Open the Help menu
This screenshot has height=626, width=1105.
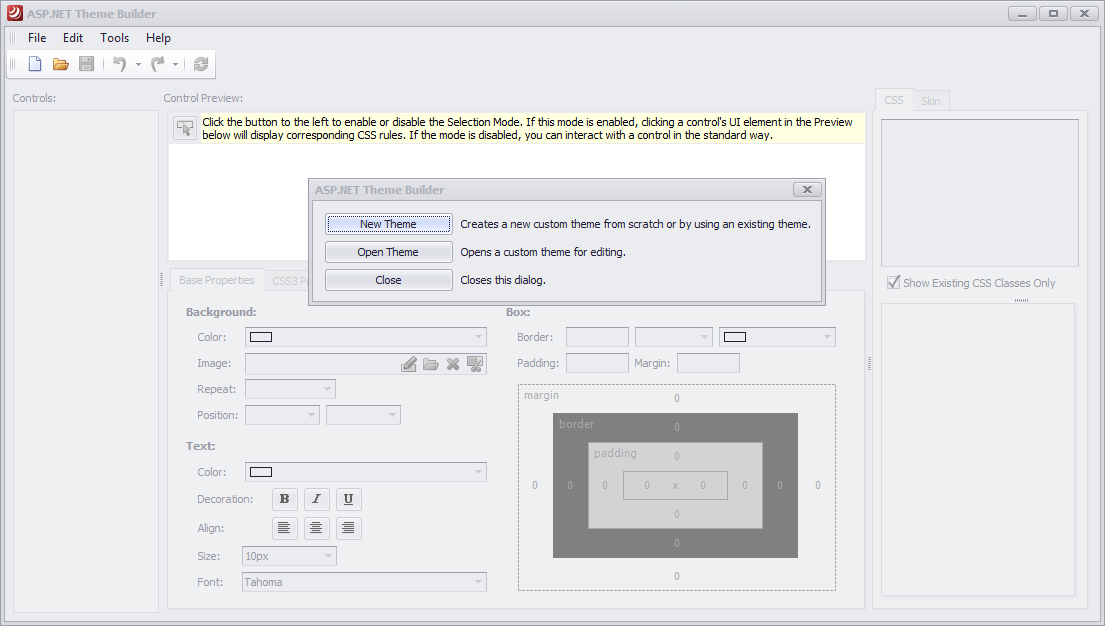[x=158, y=38]
